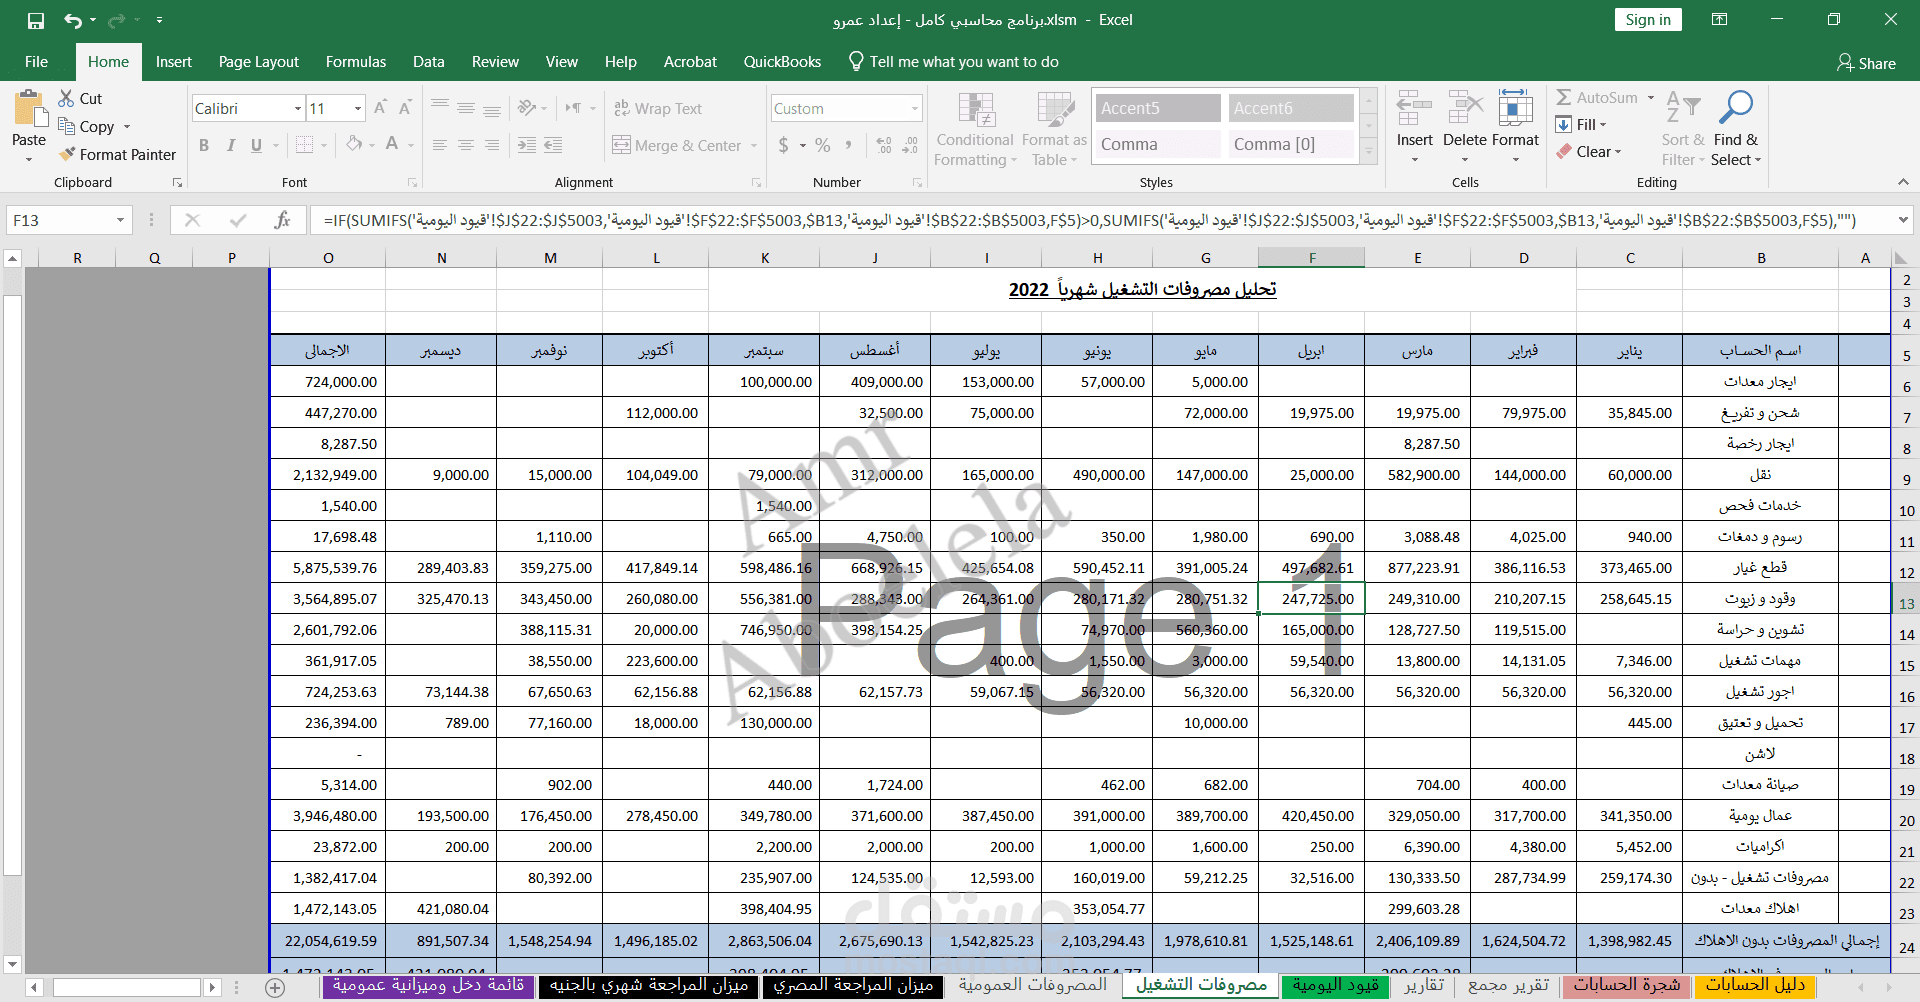Apply the Accent5 style swatch
Screen dimensions: 1920x1002
coord(1157,108)
